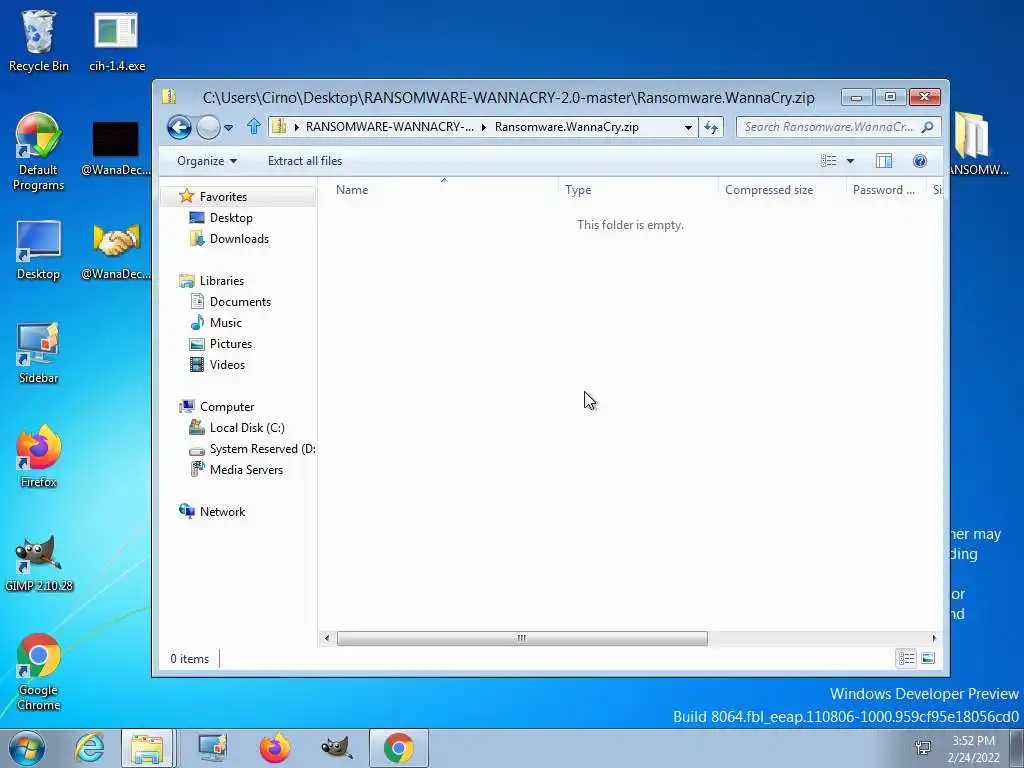Select the black @WanaDec... desktop icon
Image resolution: width=1024 pixels, height=768 pixels.
(116, 149)
